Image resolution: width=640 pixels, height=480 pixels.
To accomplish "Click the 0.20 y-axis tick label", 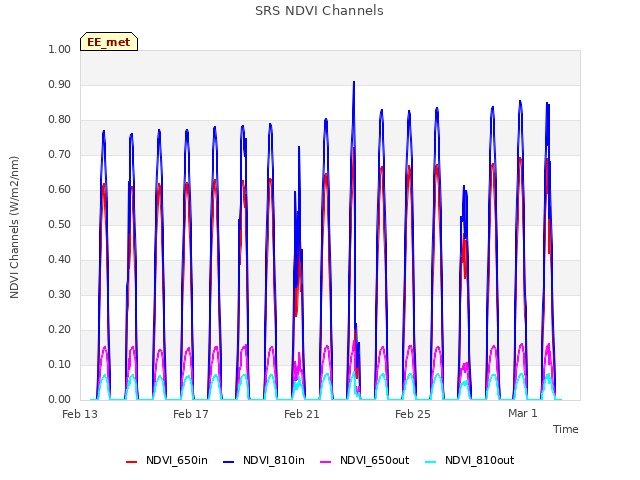I will (60, 329).
